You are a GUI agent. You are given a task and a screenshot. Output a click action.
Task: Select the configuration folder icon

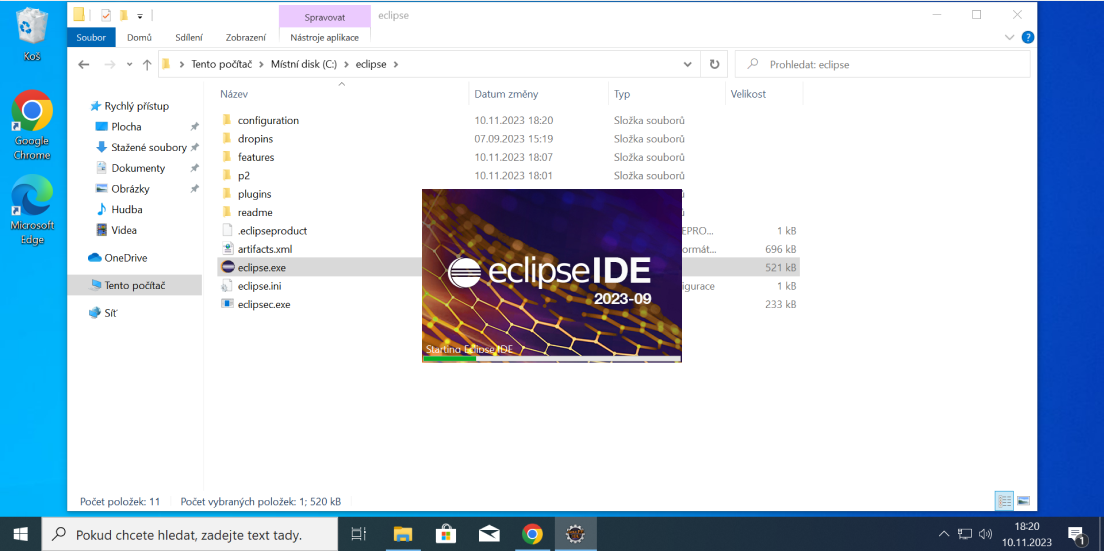coord(227,120)
